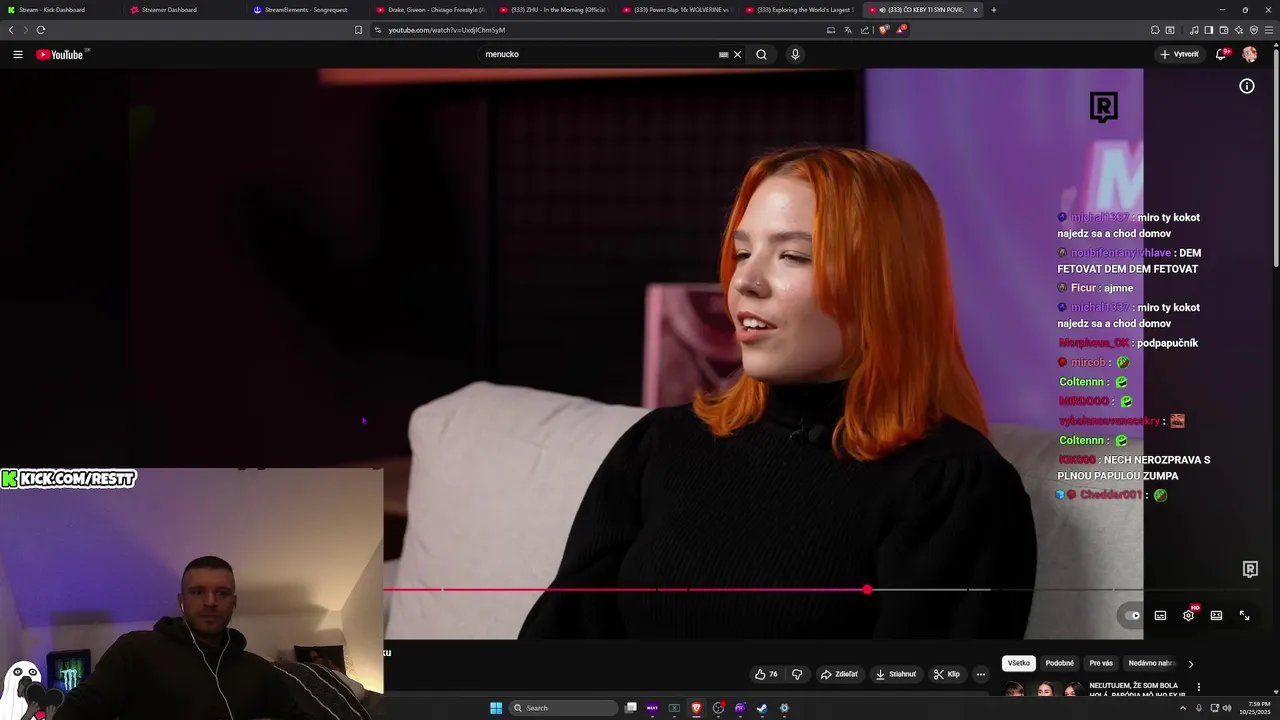
Task: Reload the page in browser toolbar
Action: pyautogui.click(x=40, y=30)
